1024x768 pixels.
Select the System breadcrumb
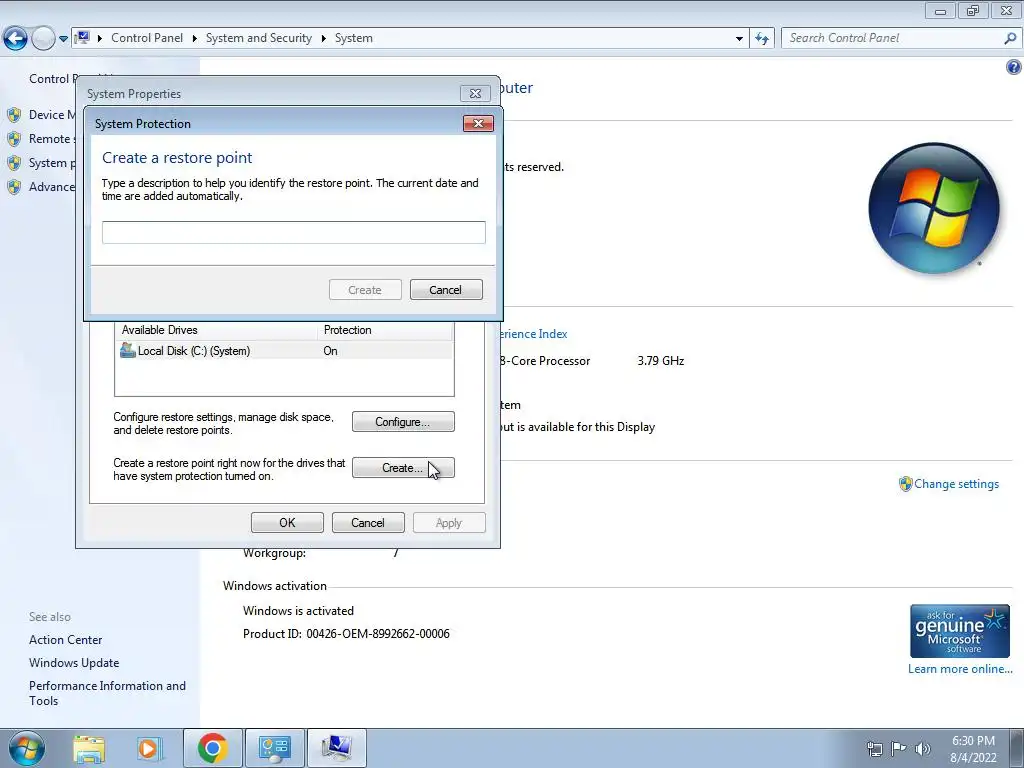point(354,38)
